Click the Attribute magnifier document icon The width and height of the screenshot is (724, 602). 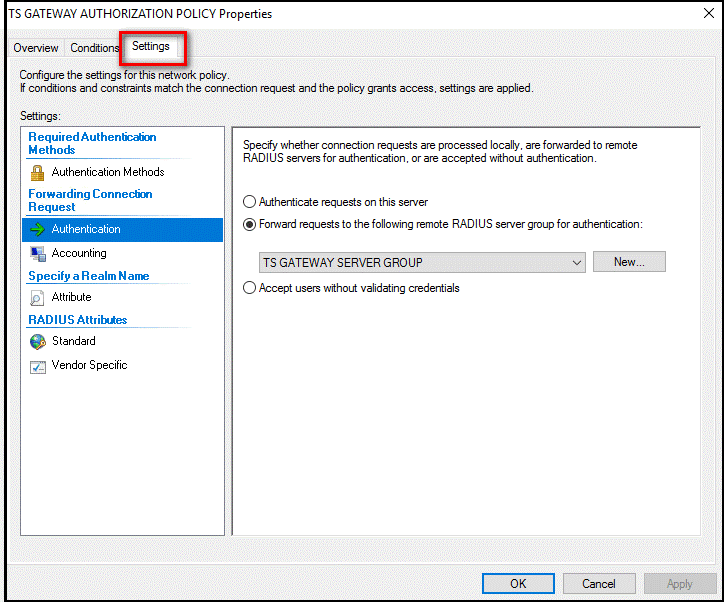pos(37,298)
